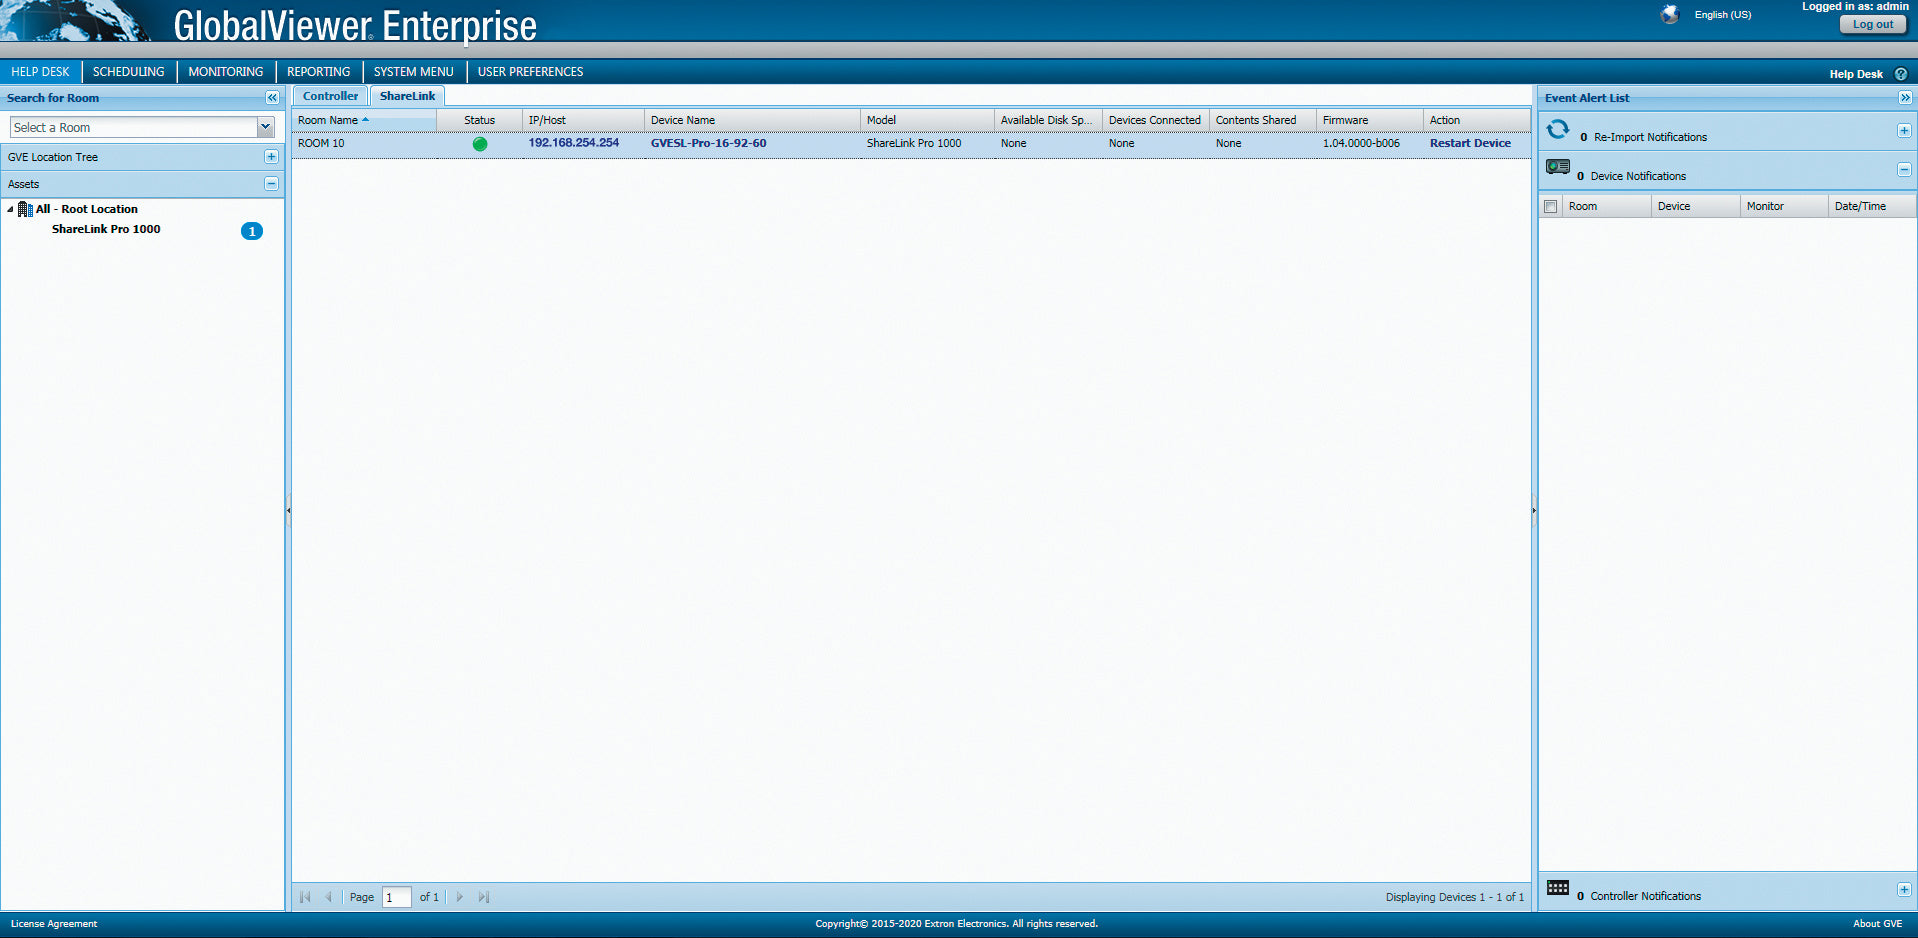Click the Re-Import Notifications refresh icon
Screen dimensions: 1918x938
(1558, 130)
